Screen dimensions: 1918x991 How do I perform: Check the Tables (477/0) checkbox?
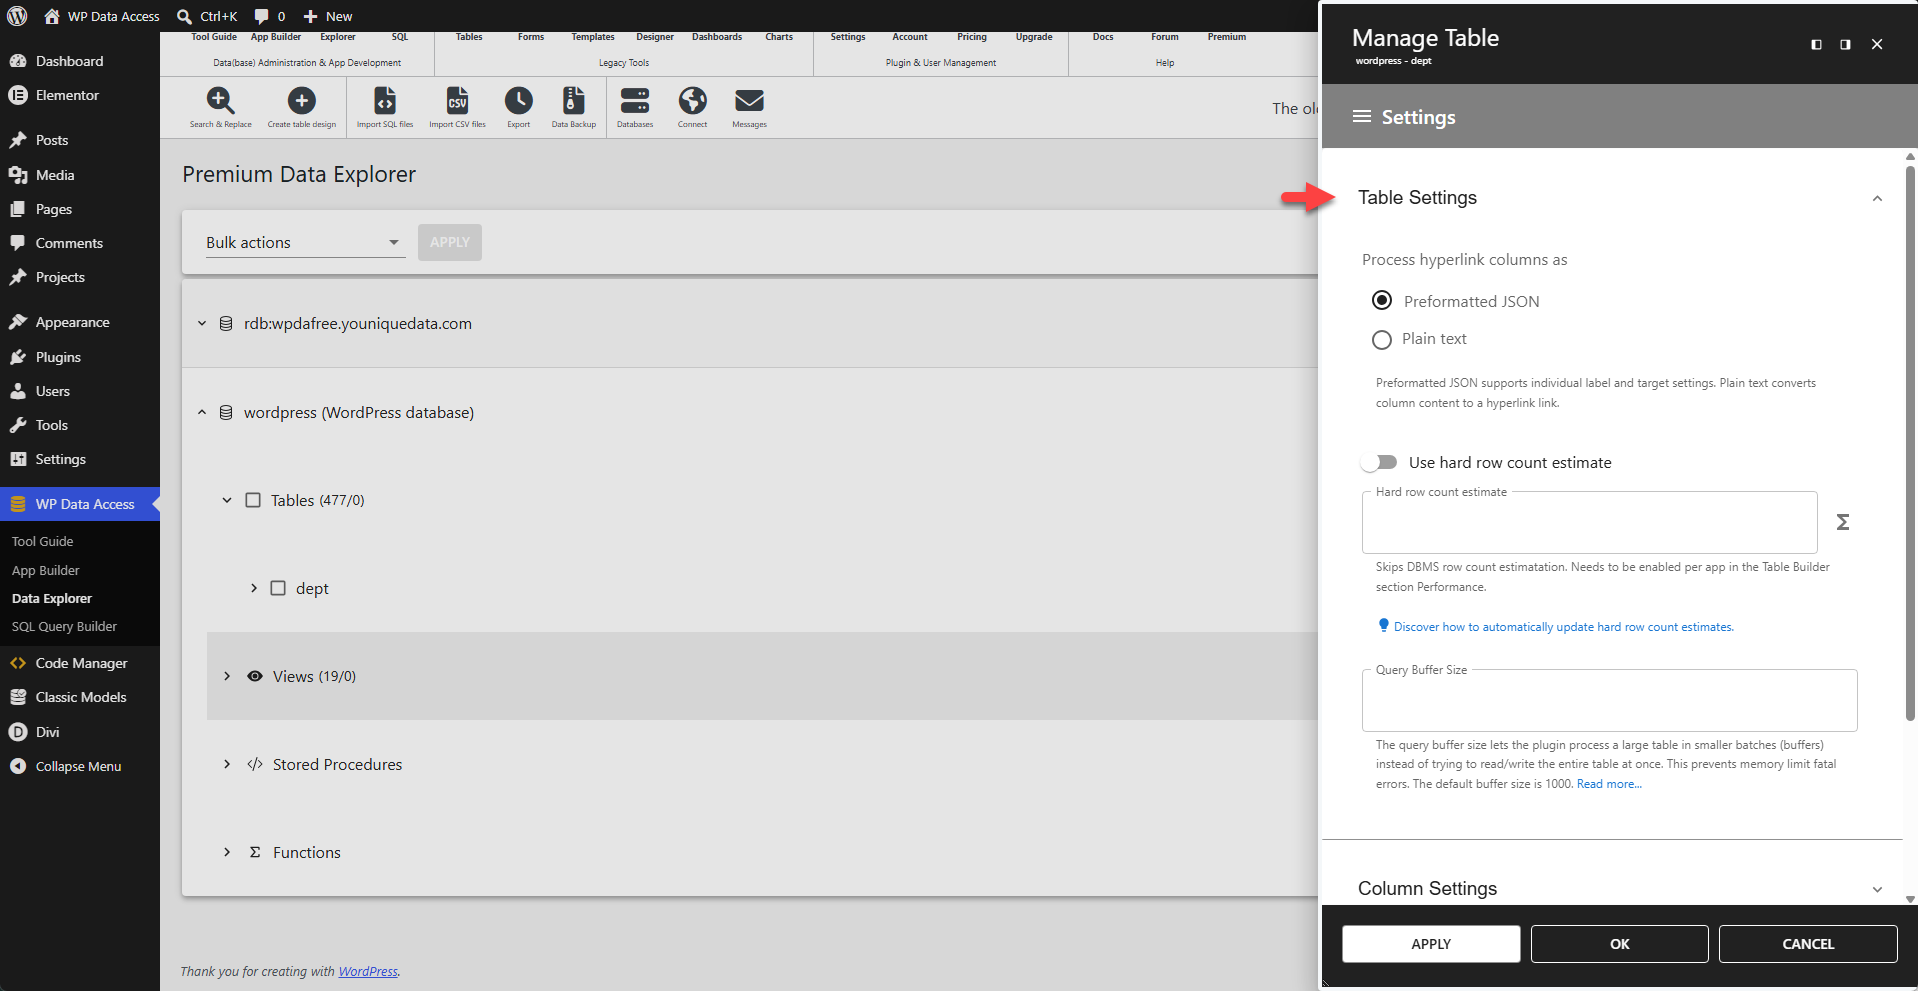tap(253, 500)
